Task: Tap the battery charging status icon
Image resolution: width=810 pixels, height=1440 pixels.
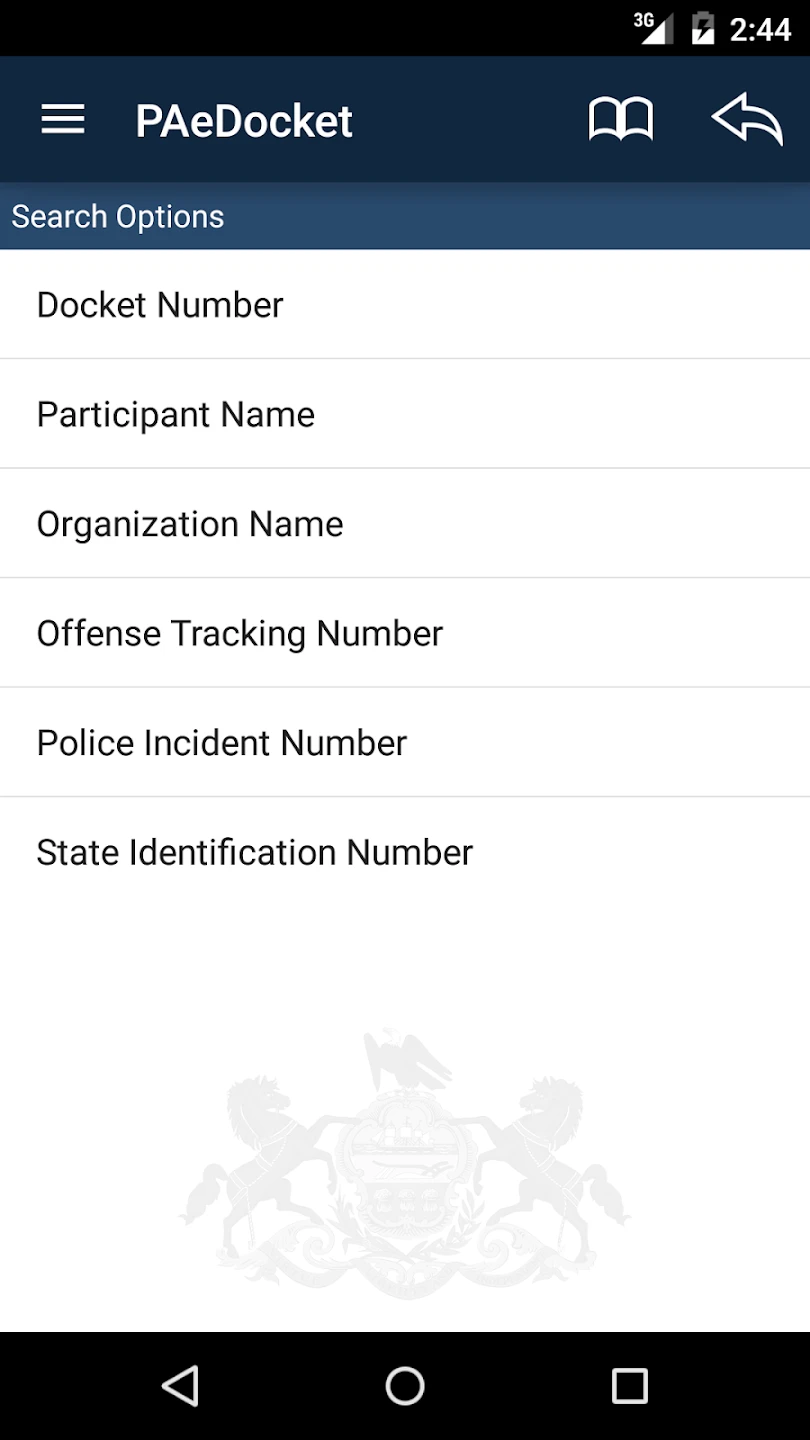Action: (703, 28)
